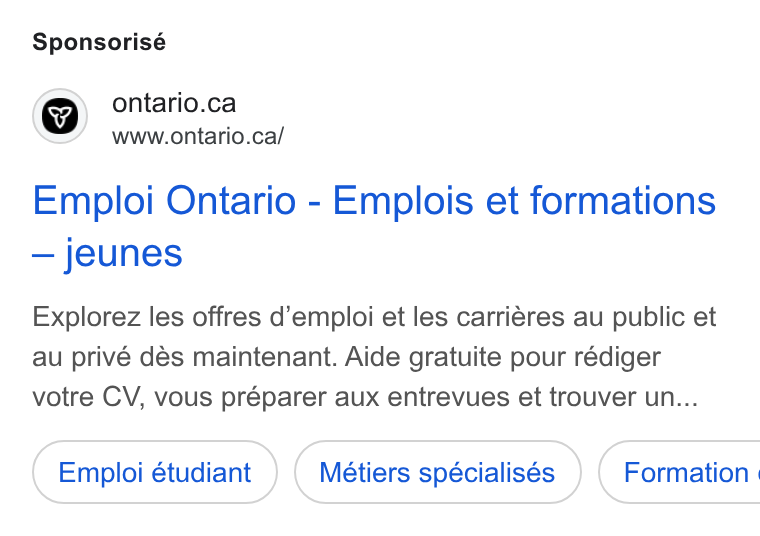
Task: Click the '– jeunes' headline continuation
Action: coord(108,253)
